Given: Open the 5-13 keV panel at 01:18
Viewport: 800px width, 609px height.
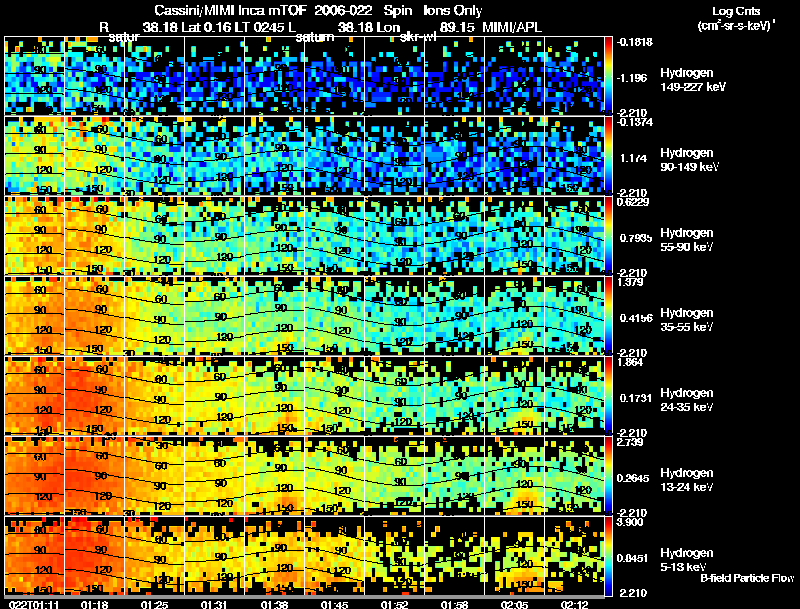Looking at the screenshot, I should (94, 556).
